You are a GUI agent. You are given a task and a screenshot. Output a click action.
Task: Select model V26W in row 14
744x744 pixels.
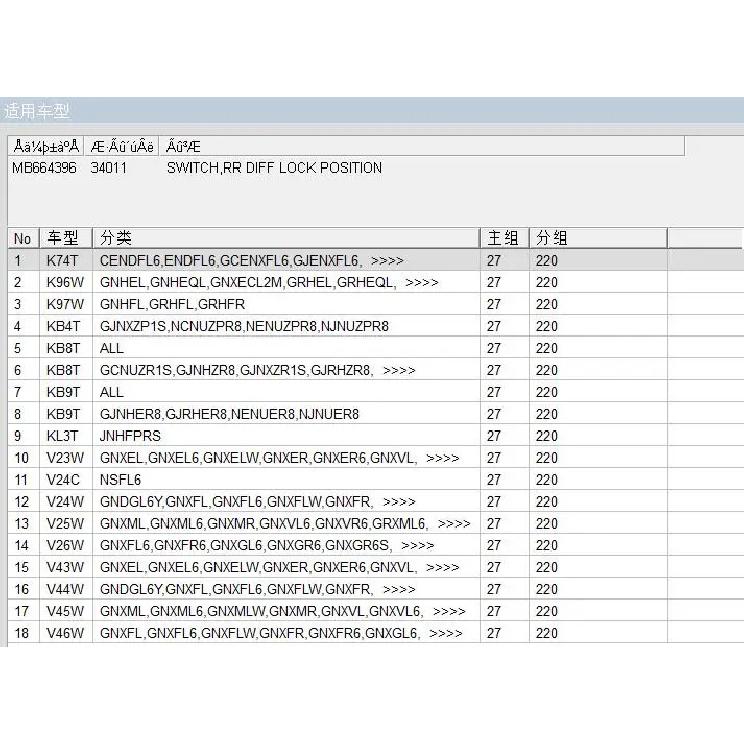click(65, 545)
